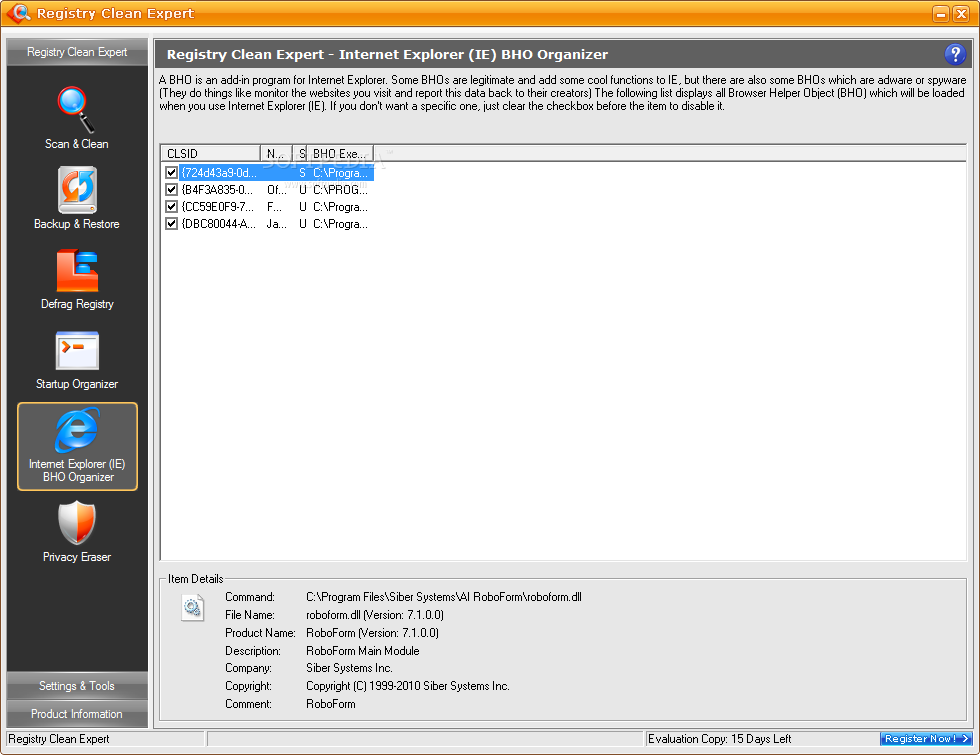Sort list by S column header

pyautogui.click(x=300, y=153)
